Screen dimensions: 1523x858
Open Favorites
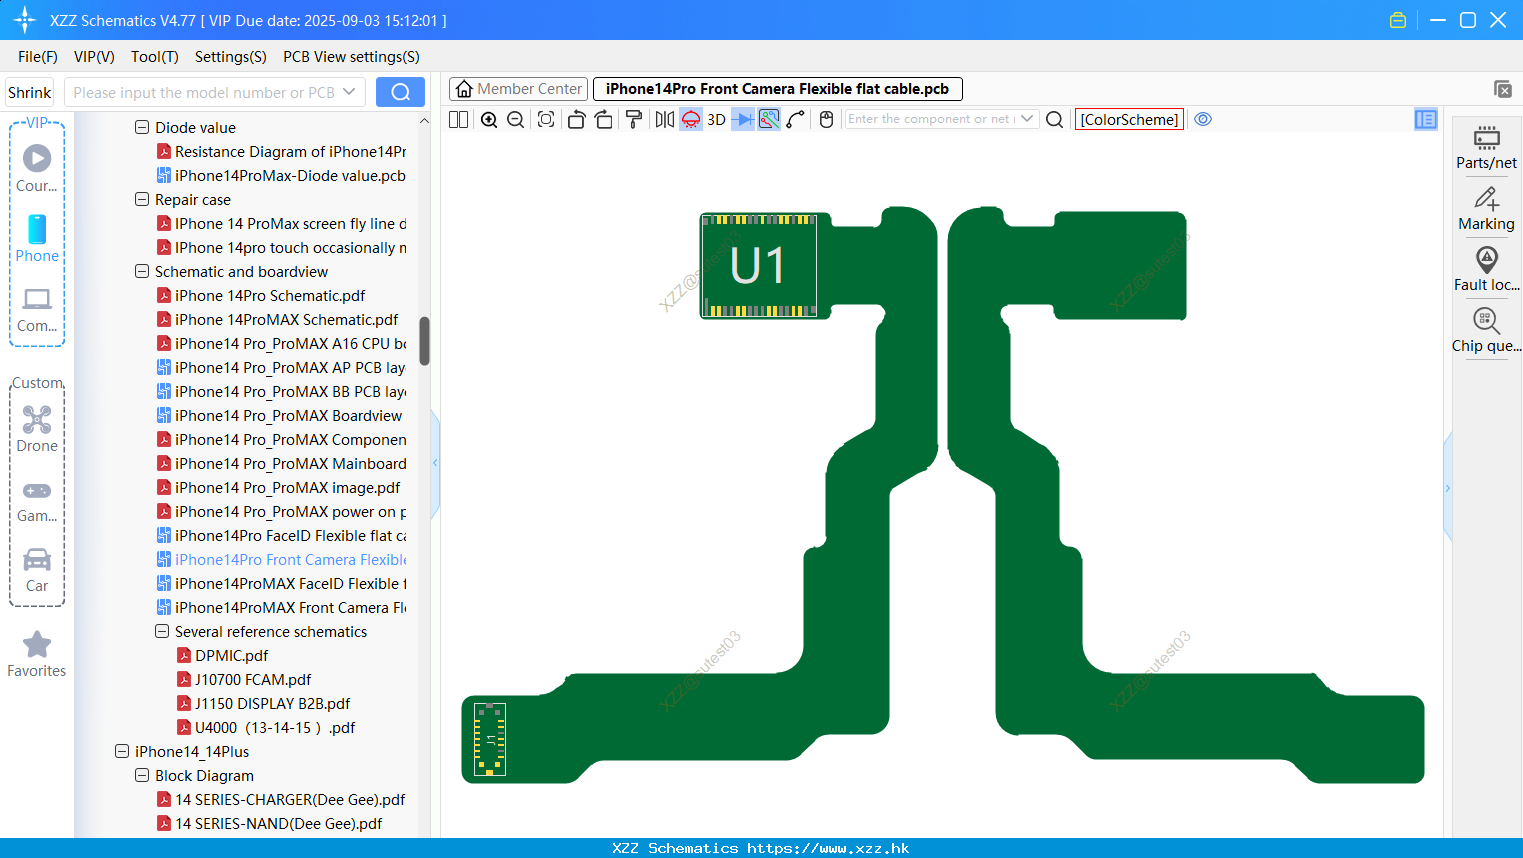pyautogui.click(x=37, y=654)
